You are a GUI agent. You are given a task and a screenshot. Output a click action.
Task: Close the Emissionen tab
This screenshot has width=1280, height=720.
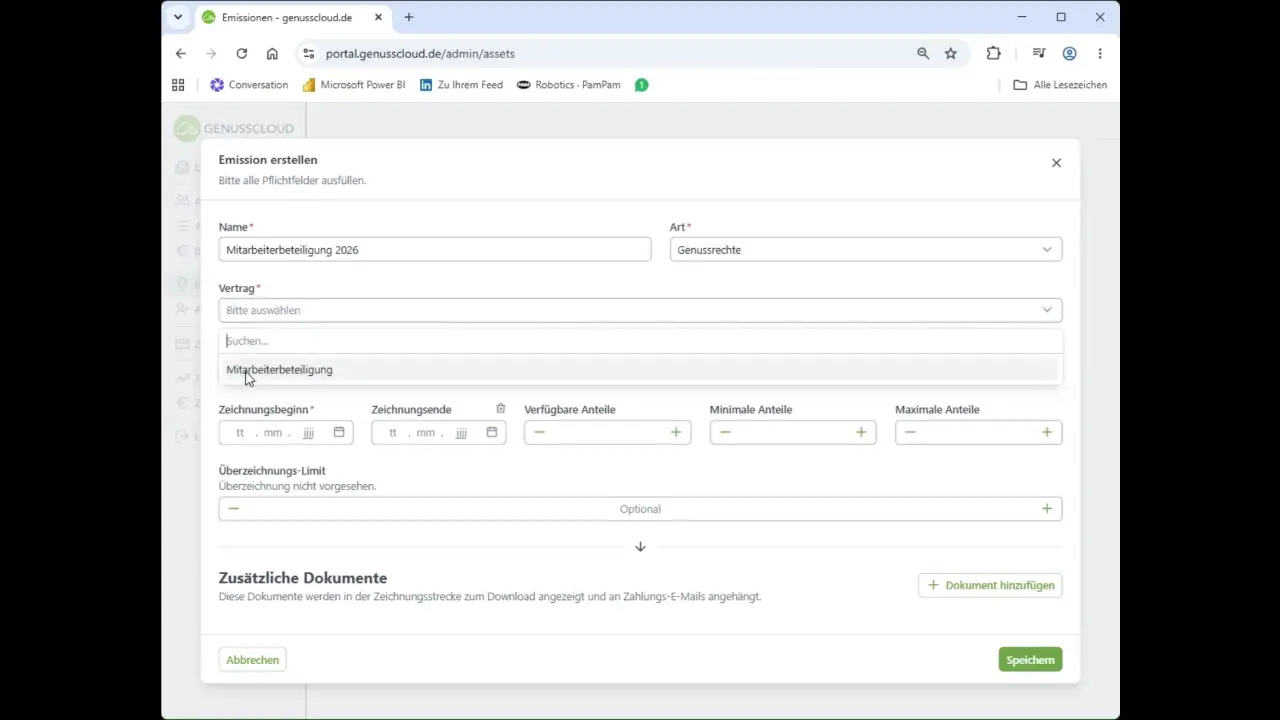[378, 17]
